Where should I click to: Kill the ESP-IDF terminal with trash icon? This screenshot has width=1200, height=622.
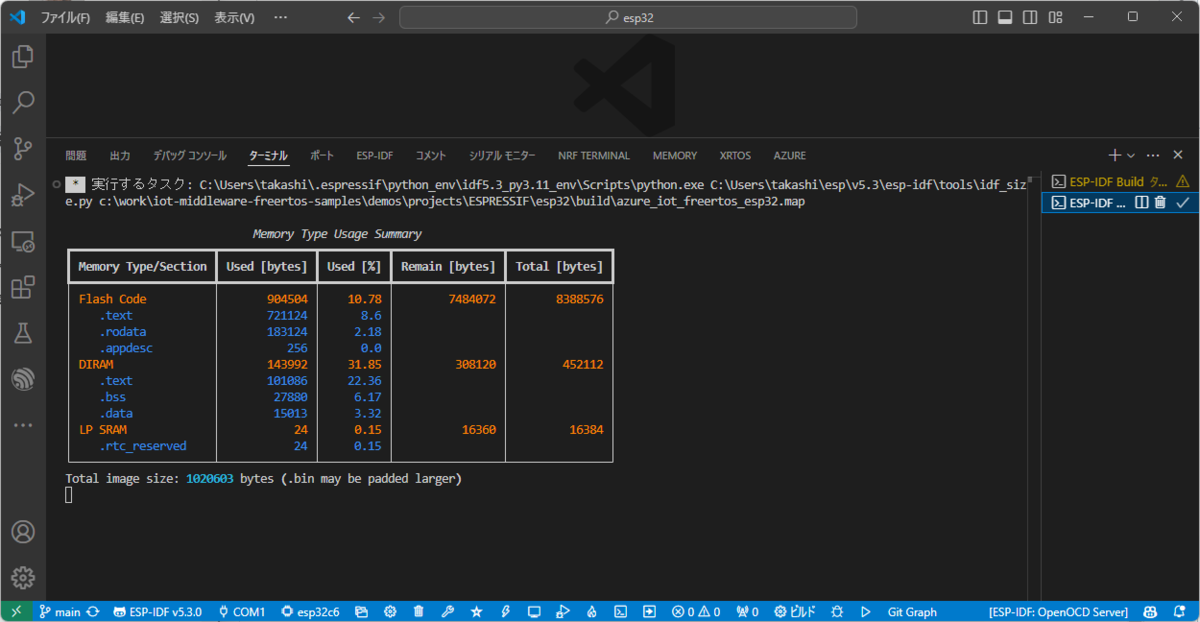[x=1158, y=203]
